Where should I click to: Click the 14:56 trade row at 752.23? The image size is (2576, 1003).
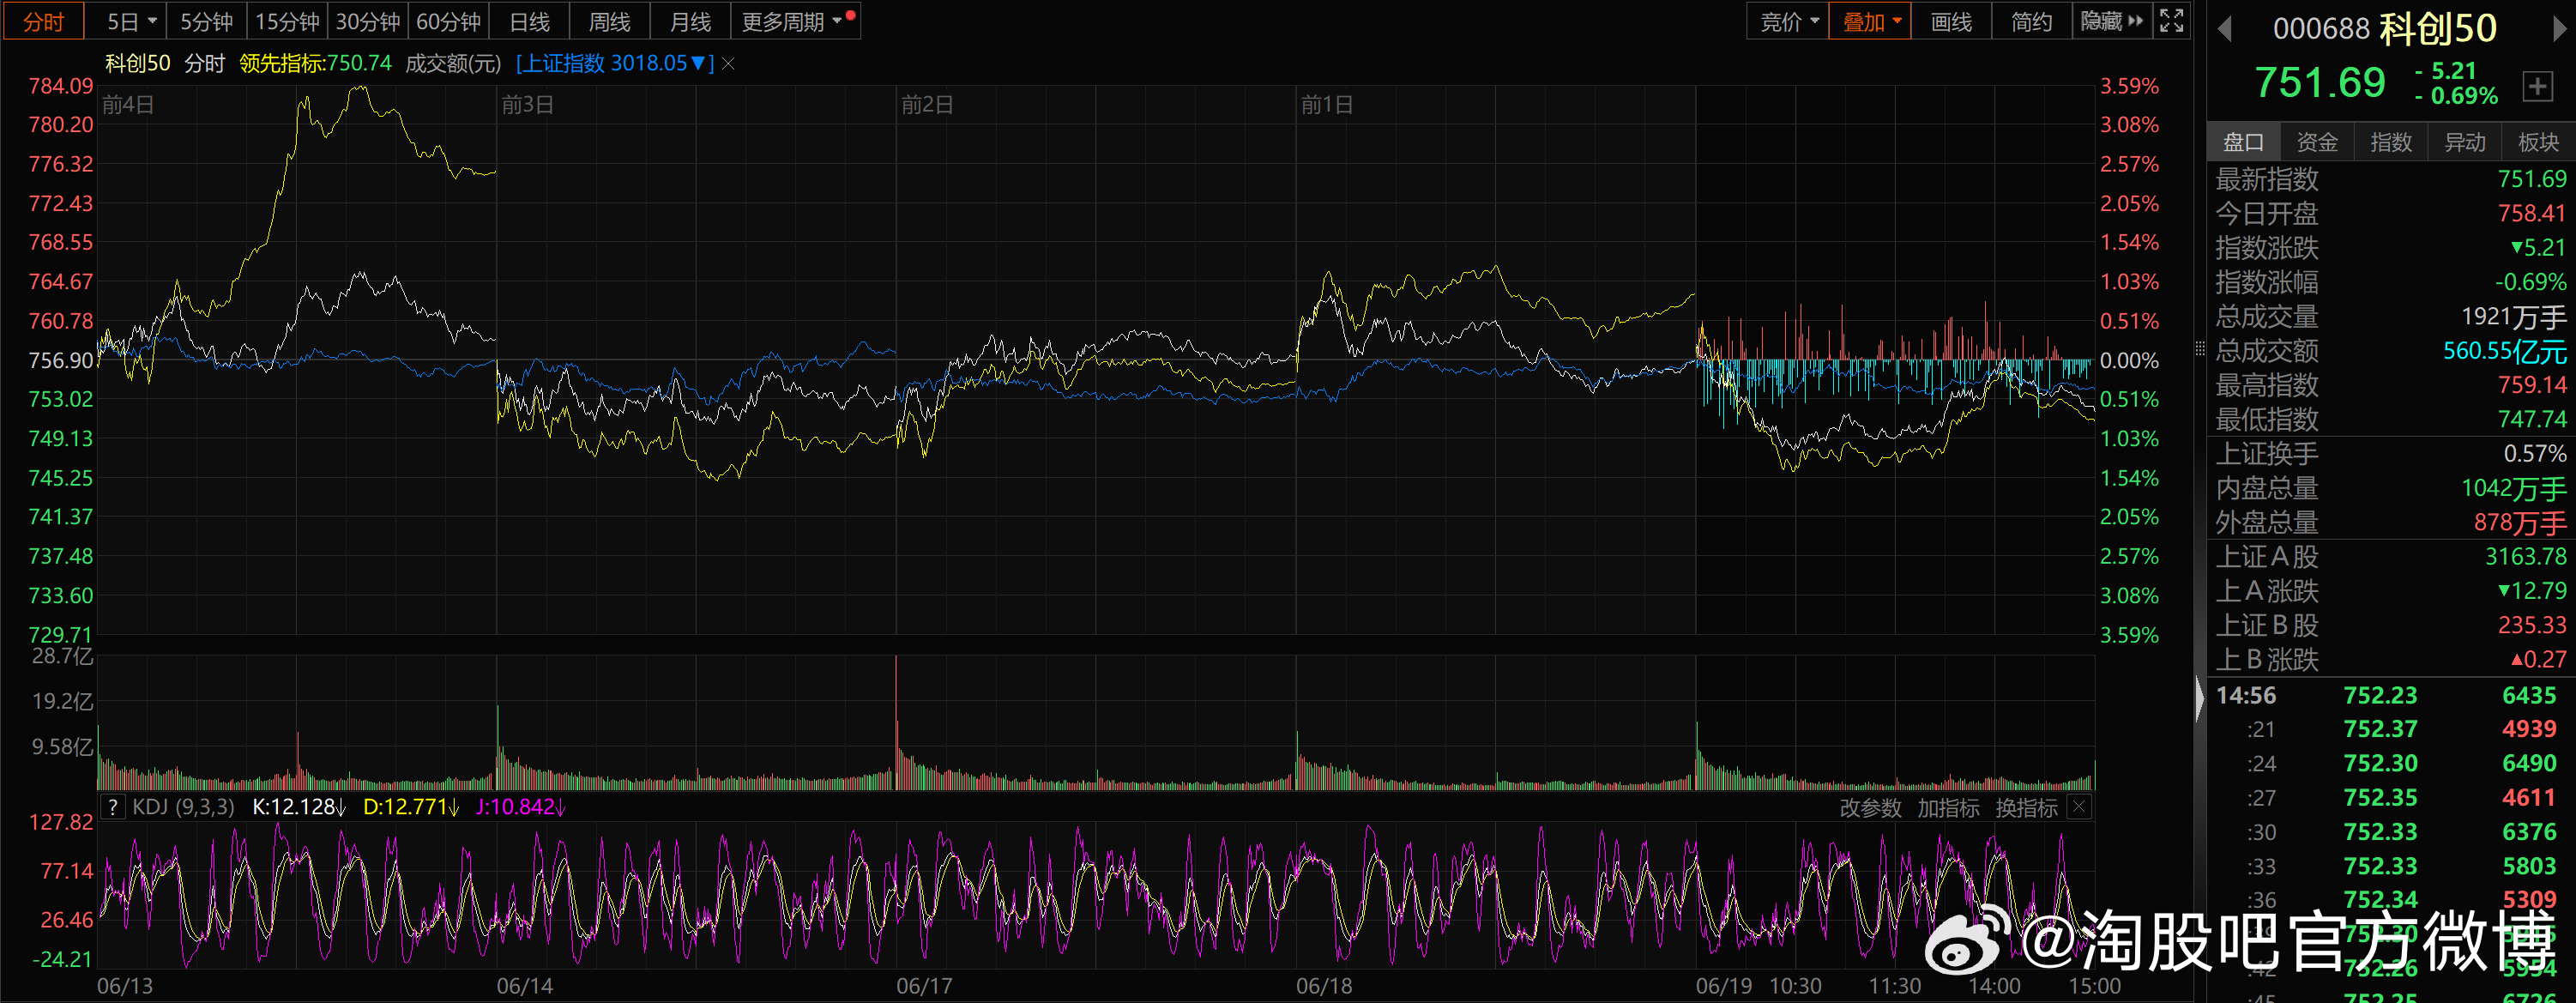[2391, 695]
